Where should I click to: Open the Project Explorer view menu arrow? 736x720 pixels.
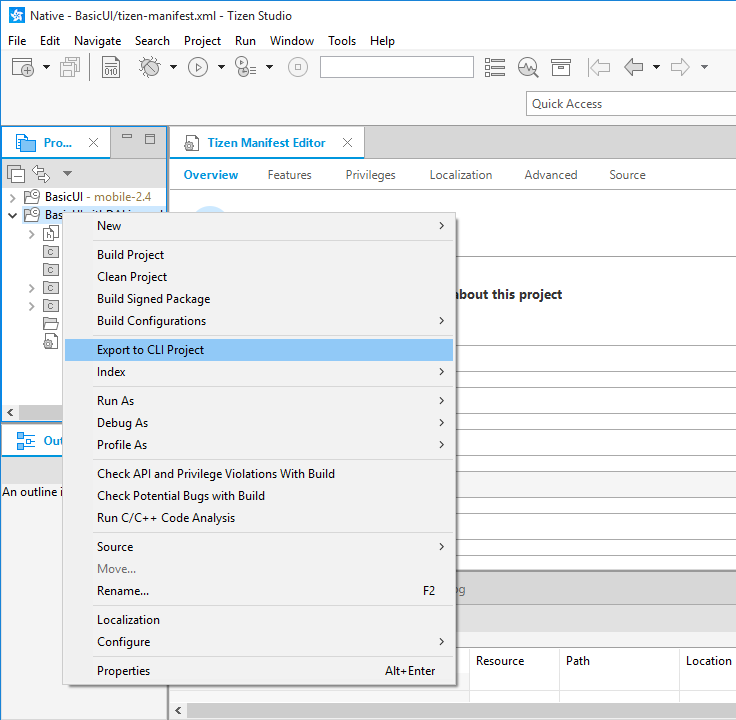[x=67, y=173]
